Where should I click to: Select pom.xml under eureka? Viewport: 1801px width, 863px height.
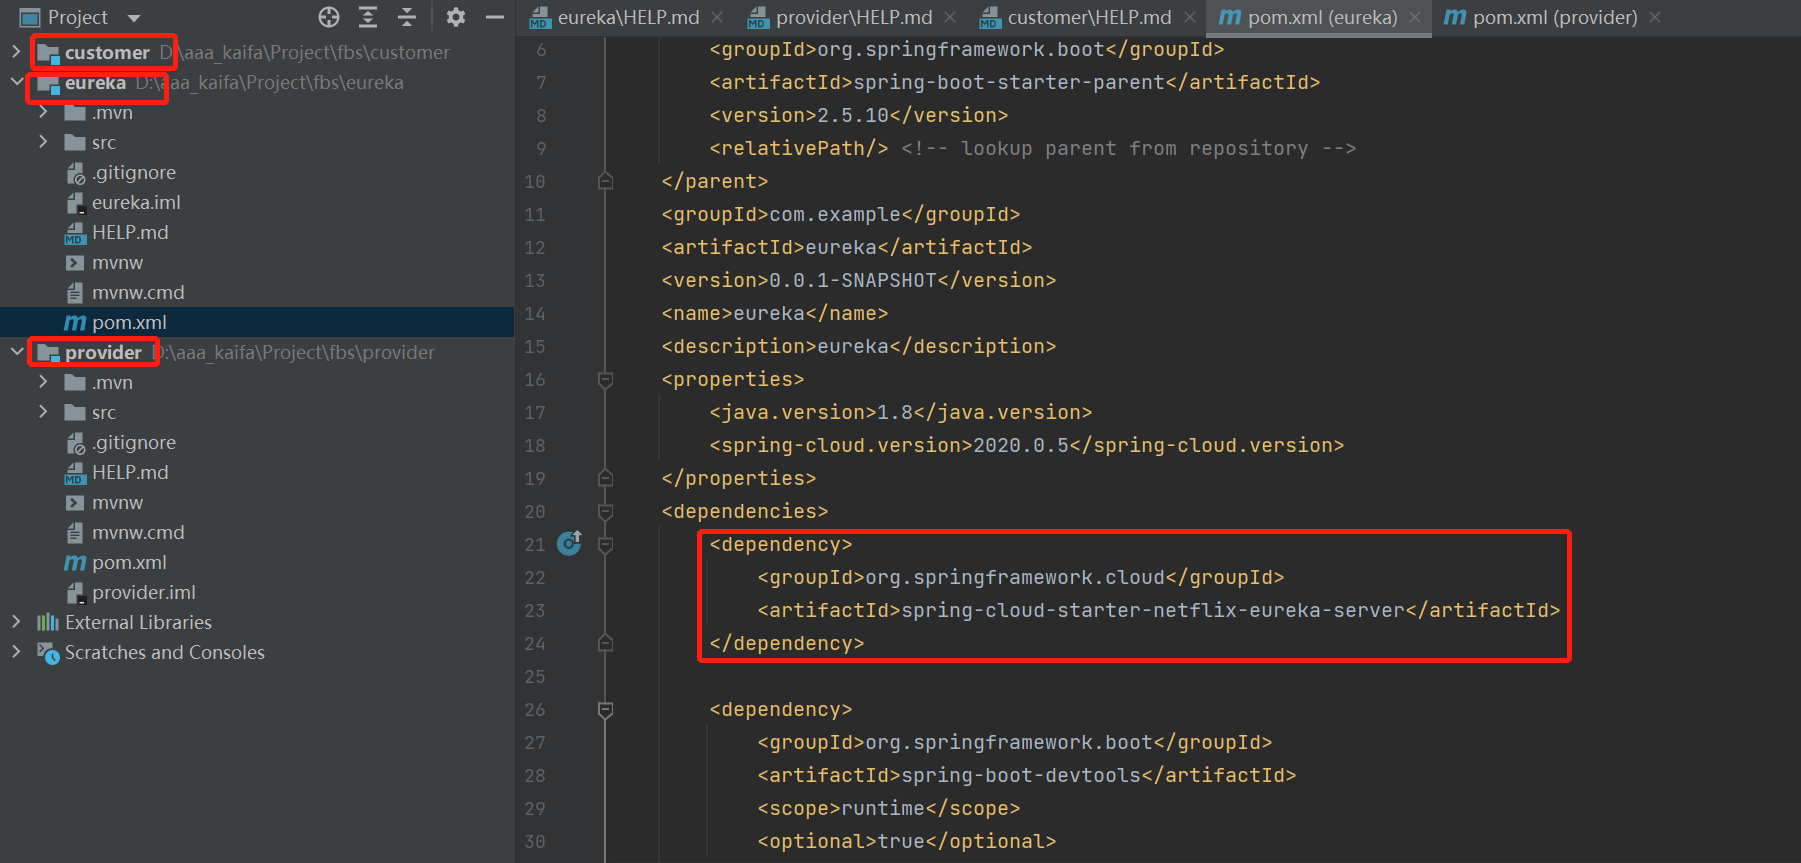coord(129,322)
